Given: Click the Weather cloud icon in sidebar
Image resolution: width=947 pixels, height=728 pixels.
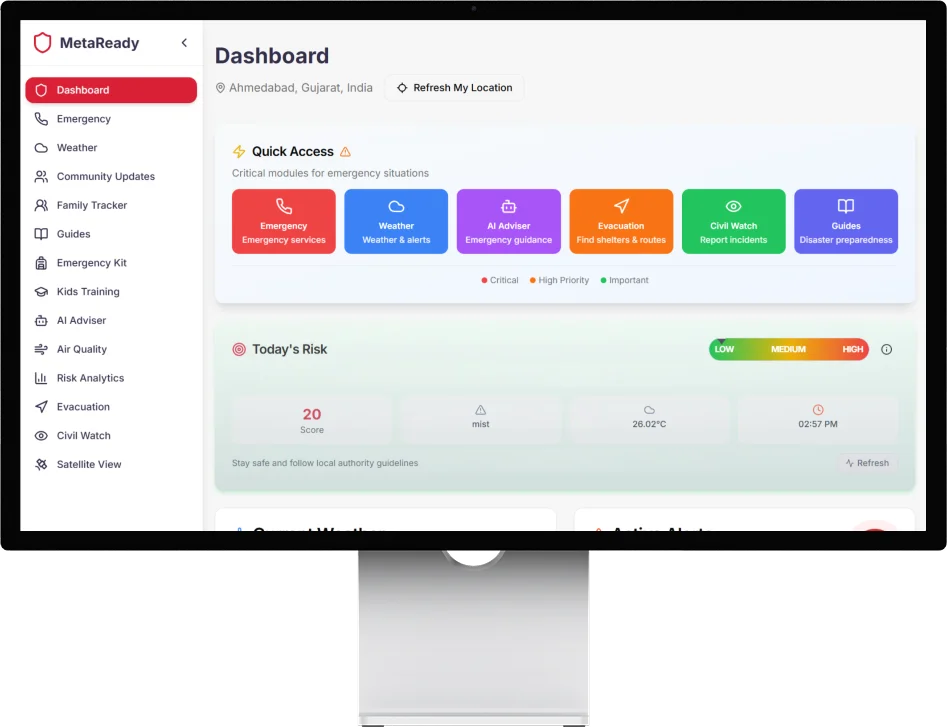Looking at the screenshot, I should [x=41, y=147].
